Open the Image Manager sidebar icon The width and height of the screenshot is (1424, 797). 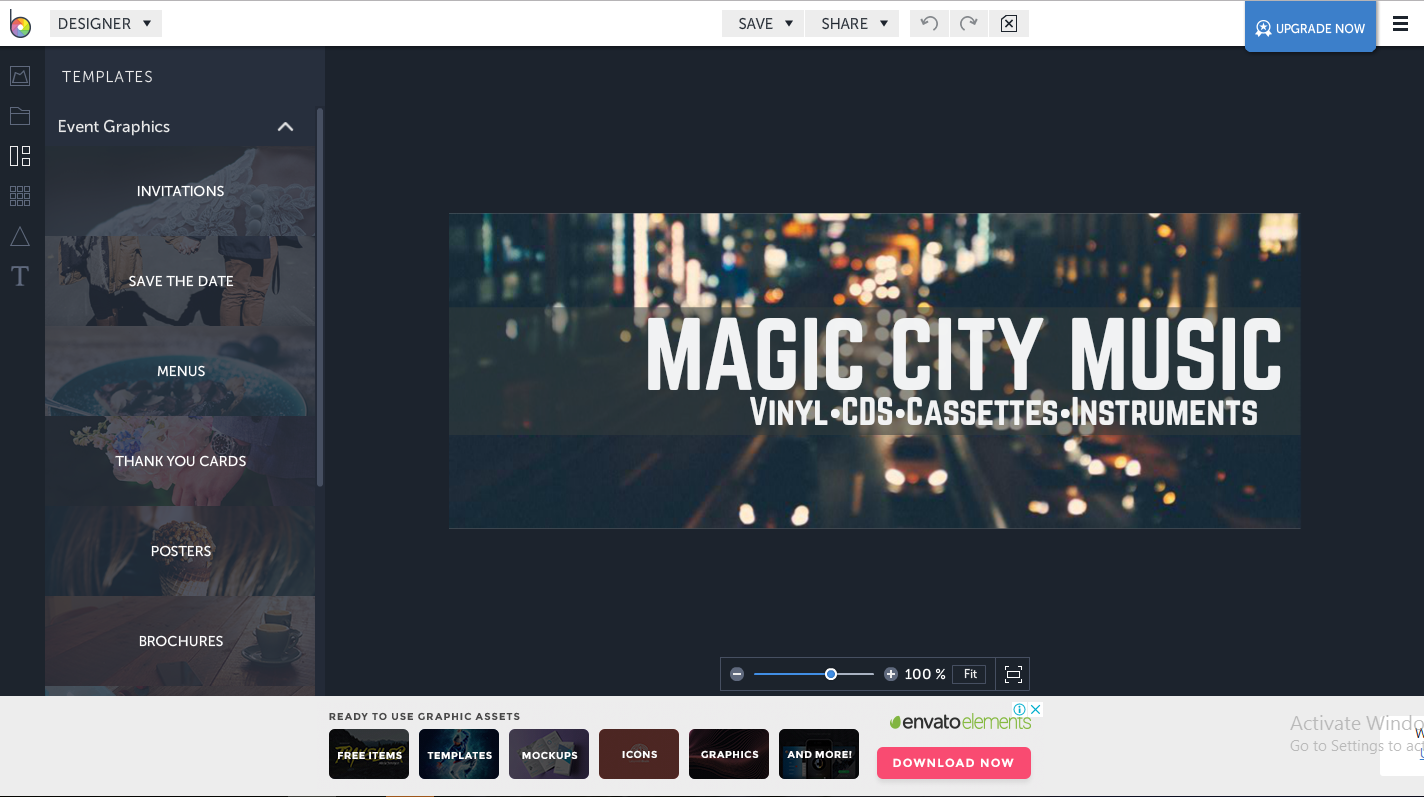[x=20, y=76]
